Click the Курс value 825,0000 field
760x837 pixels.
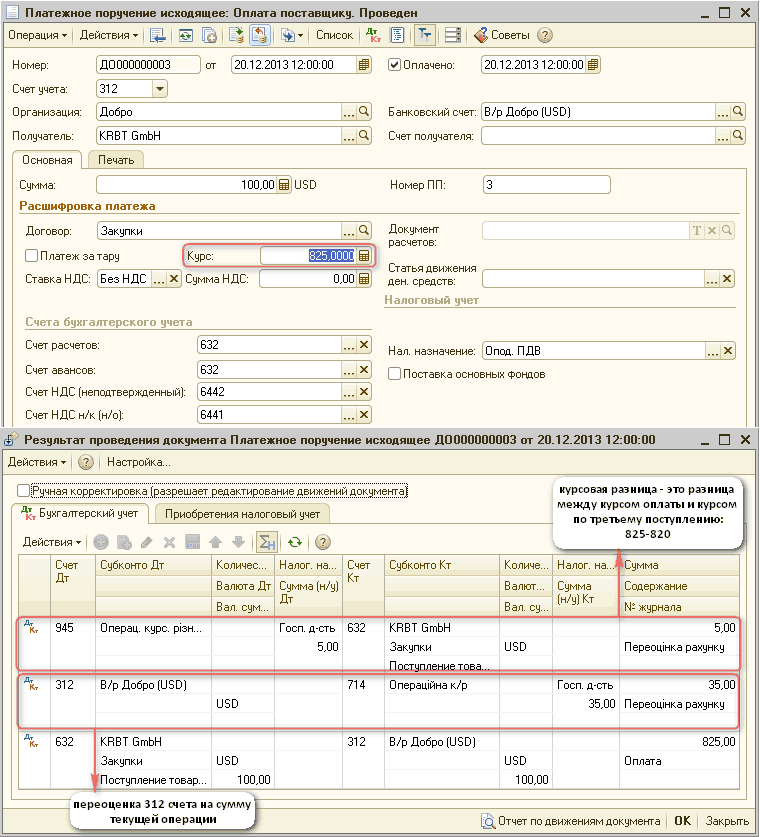tap(308, 256)
